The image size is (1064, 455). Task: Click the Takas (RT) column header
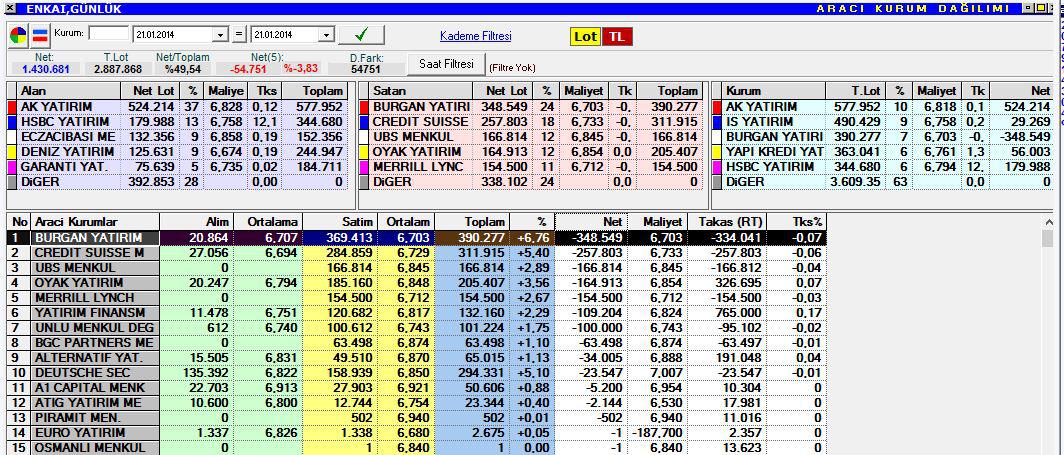pyautogui.click(x=727, y=222)
